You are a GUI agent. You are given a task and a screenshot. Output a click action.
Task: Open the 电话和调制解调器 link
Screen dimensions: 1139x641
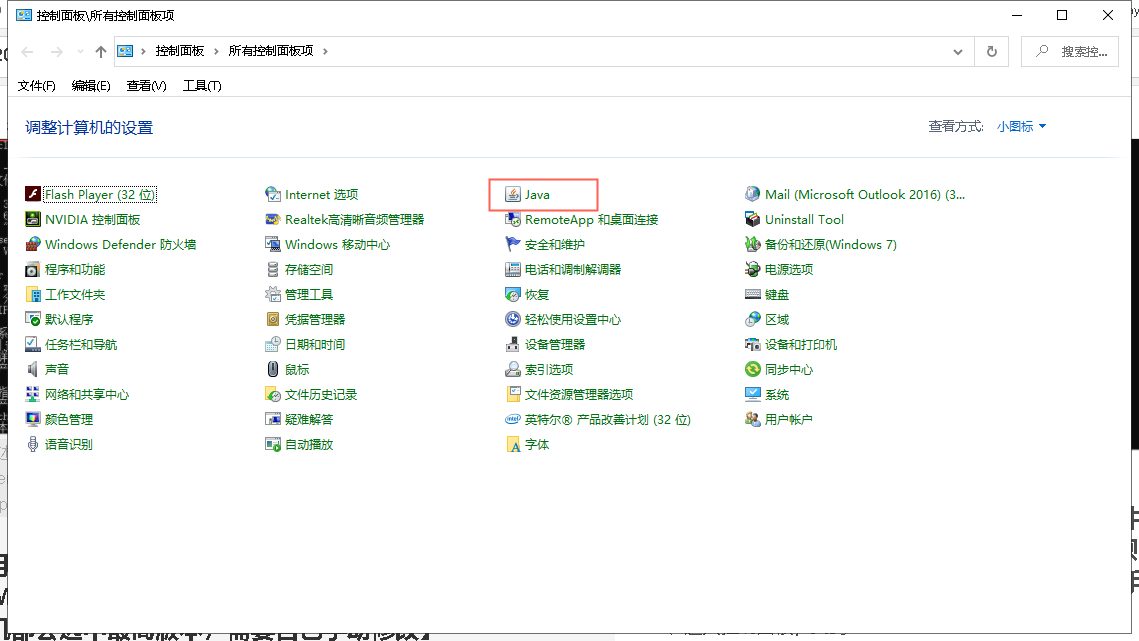[x=572, y=270]
